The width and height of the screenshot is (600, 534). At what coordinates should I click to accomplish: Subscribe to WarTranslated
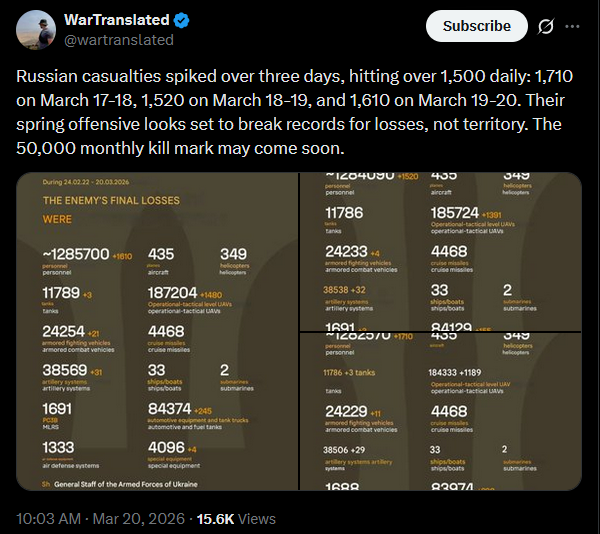(476, 26)
